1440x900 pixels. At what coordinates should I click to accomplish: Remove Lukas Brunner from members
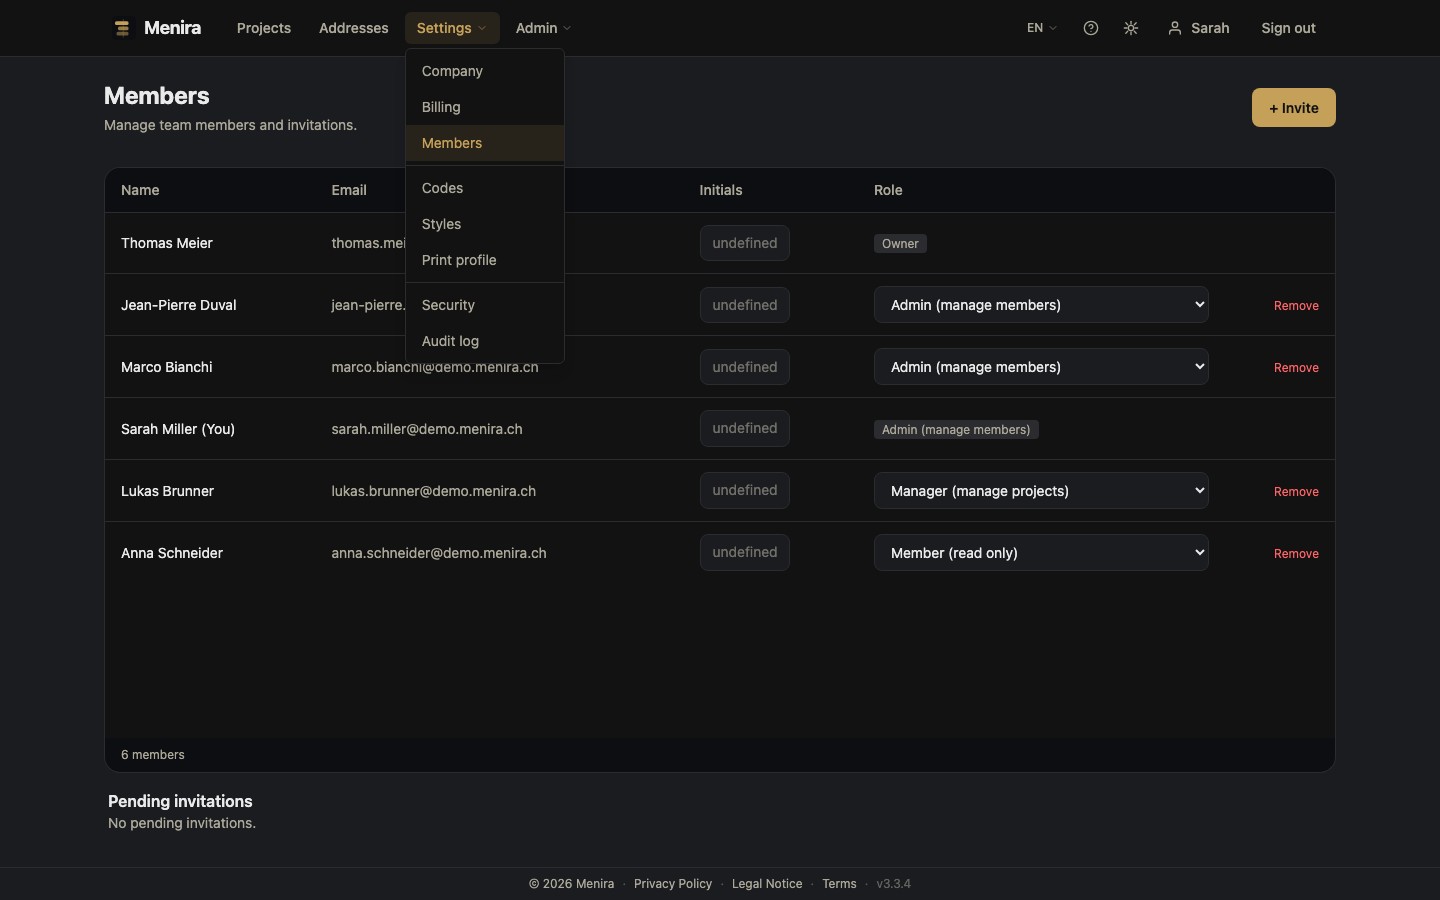coord(1296,492)
